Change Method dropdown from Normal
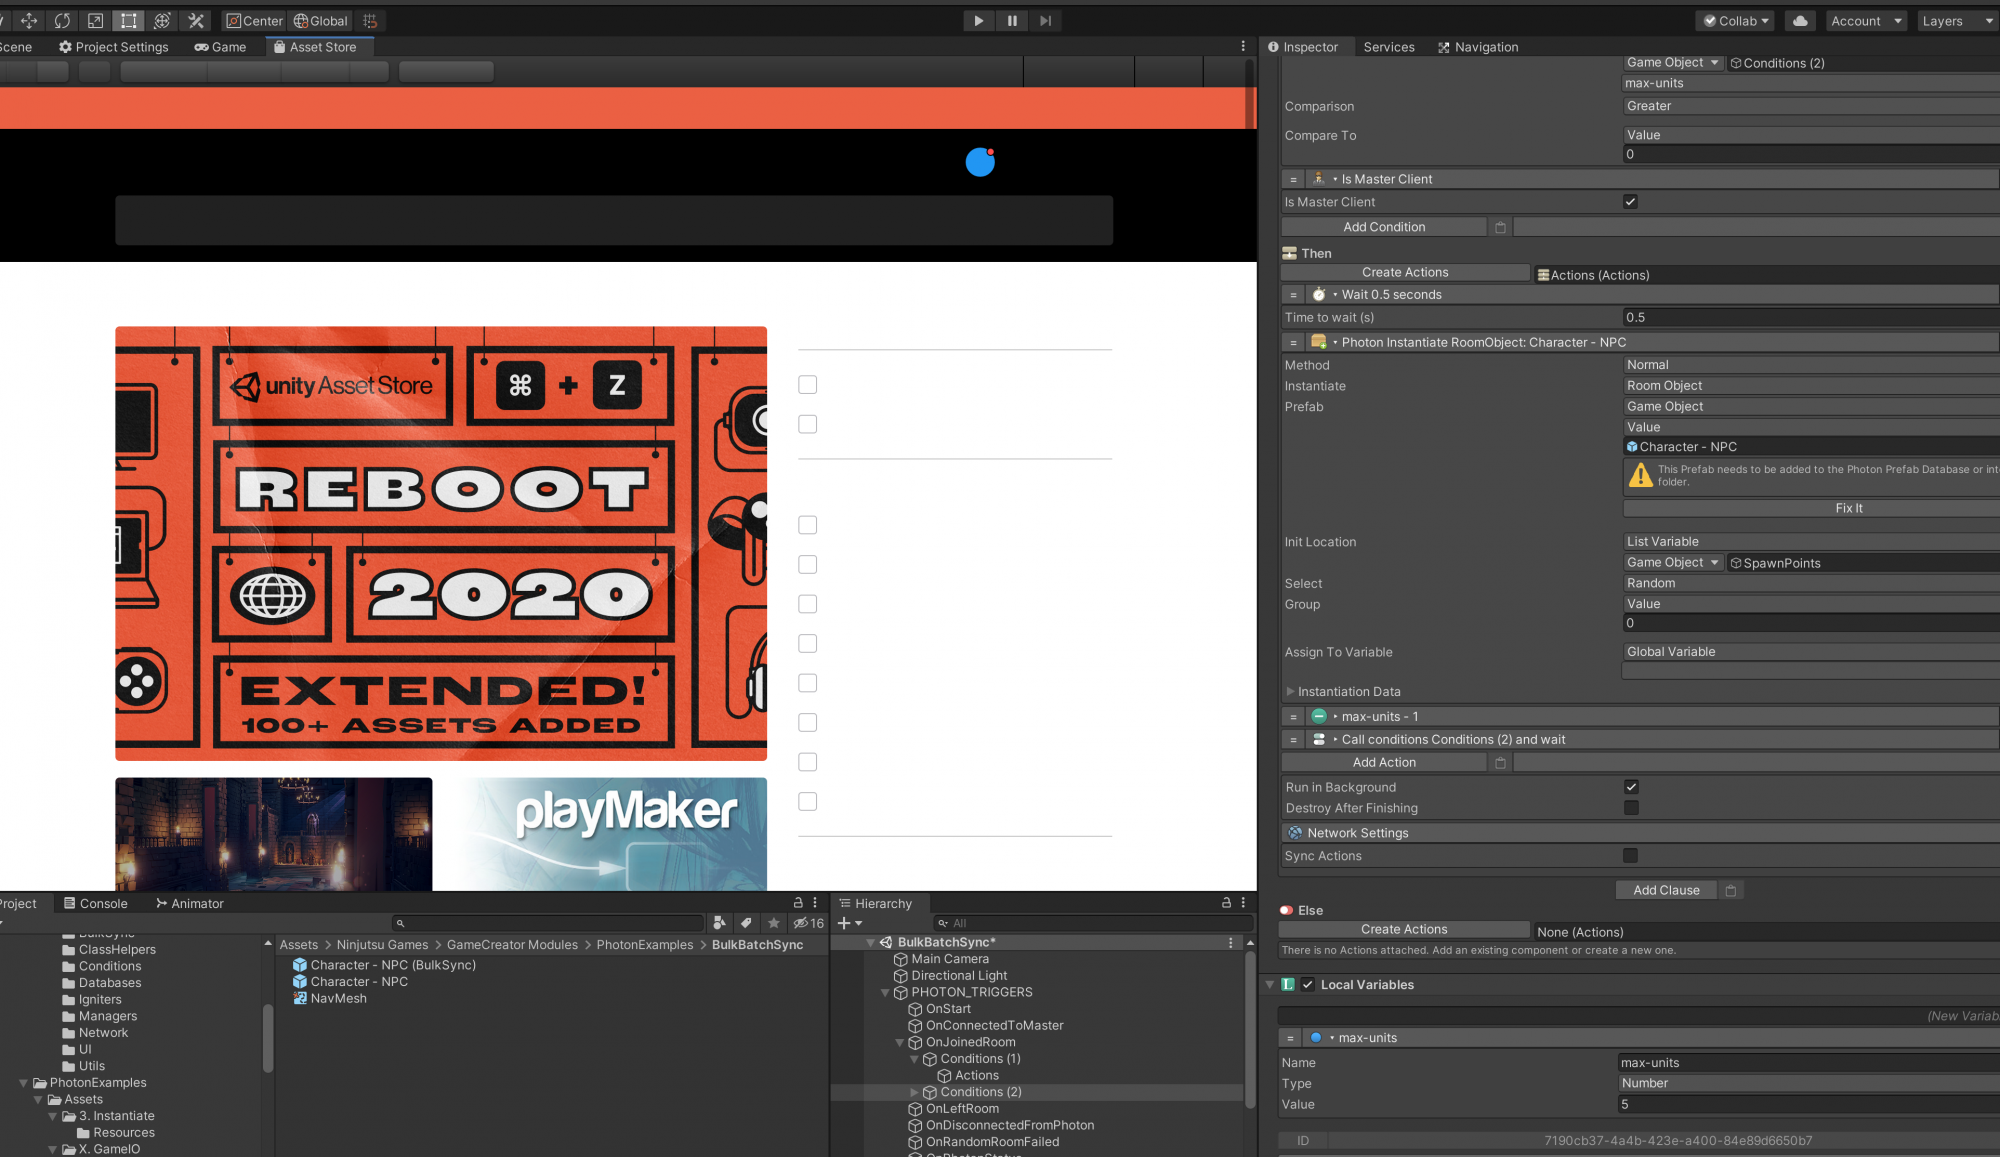The height and width of the screenshot is (1157, 2000). [1810, 365]
